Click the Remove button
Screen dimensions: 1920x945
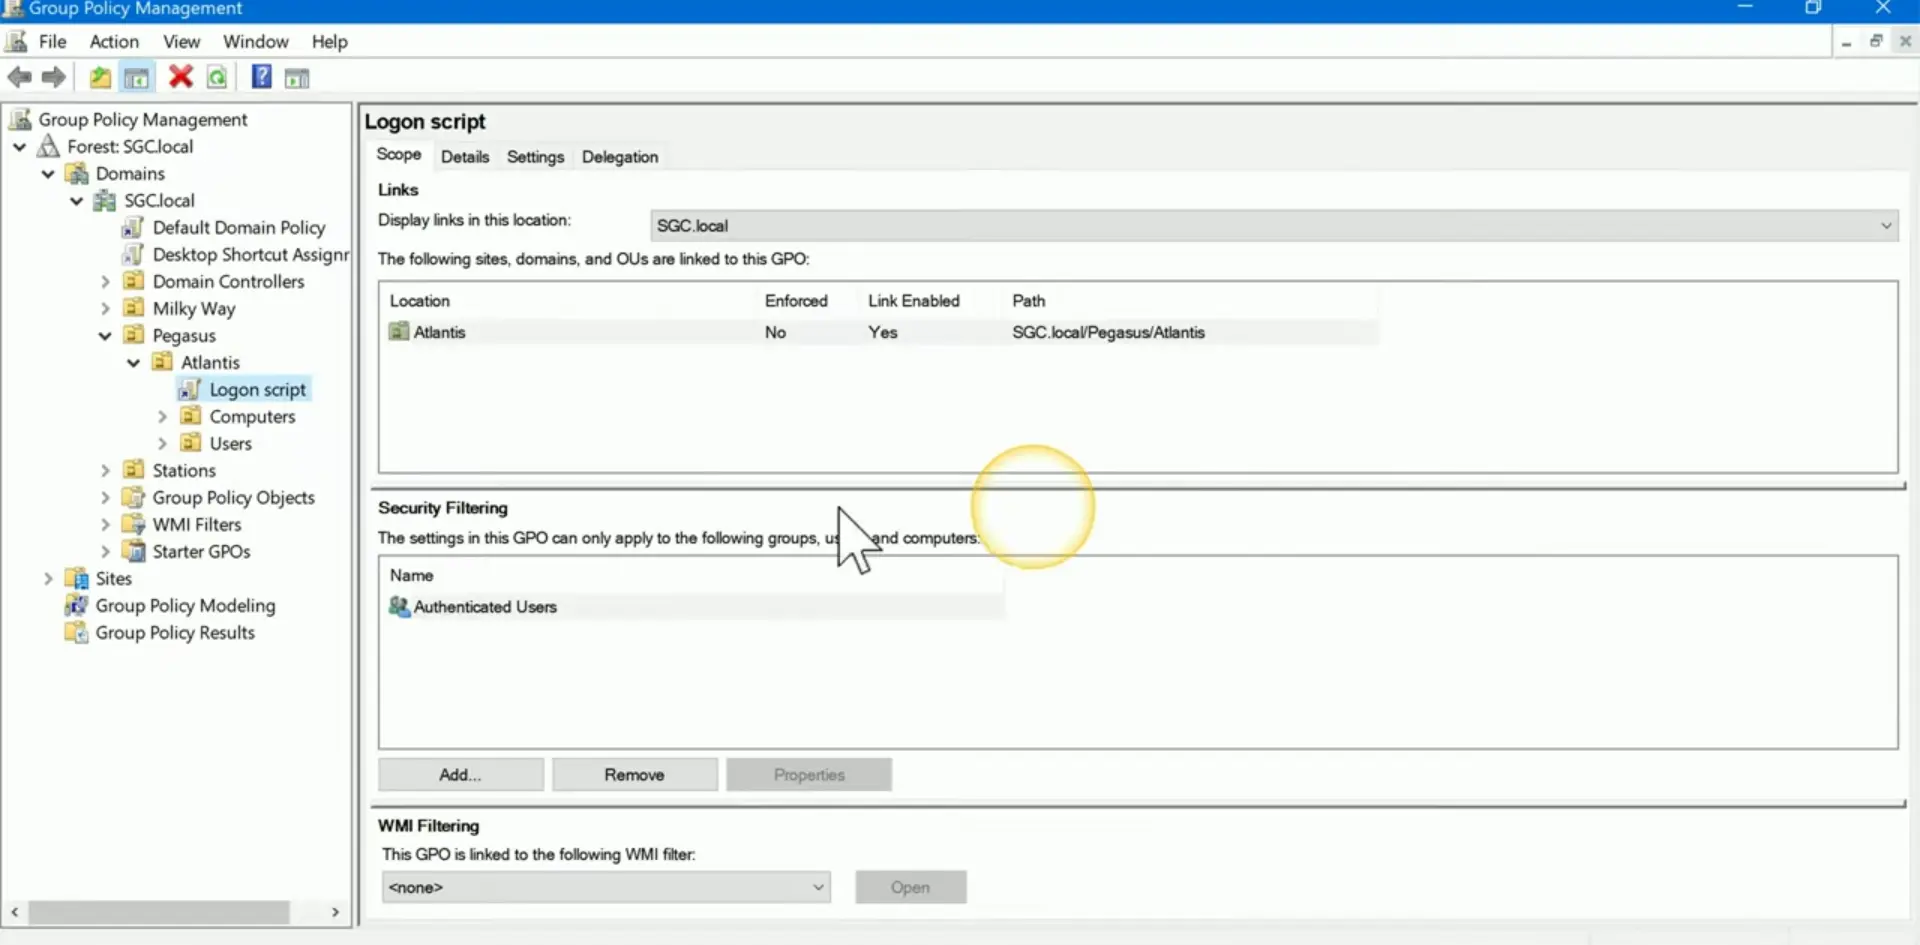pyautogui.click(x=634, y=775)
